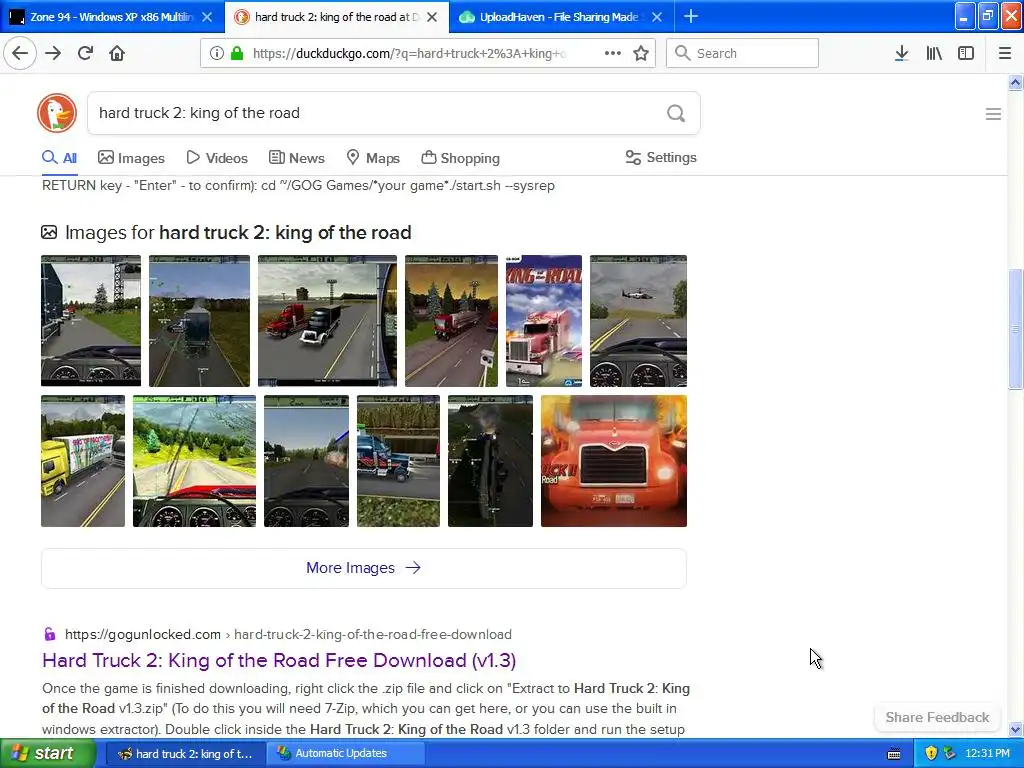The image size is (1024, 768).
Task: Open the orange truck grille close-up image
Action: pos(614,461)
